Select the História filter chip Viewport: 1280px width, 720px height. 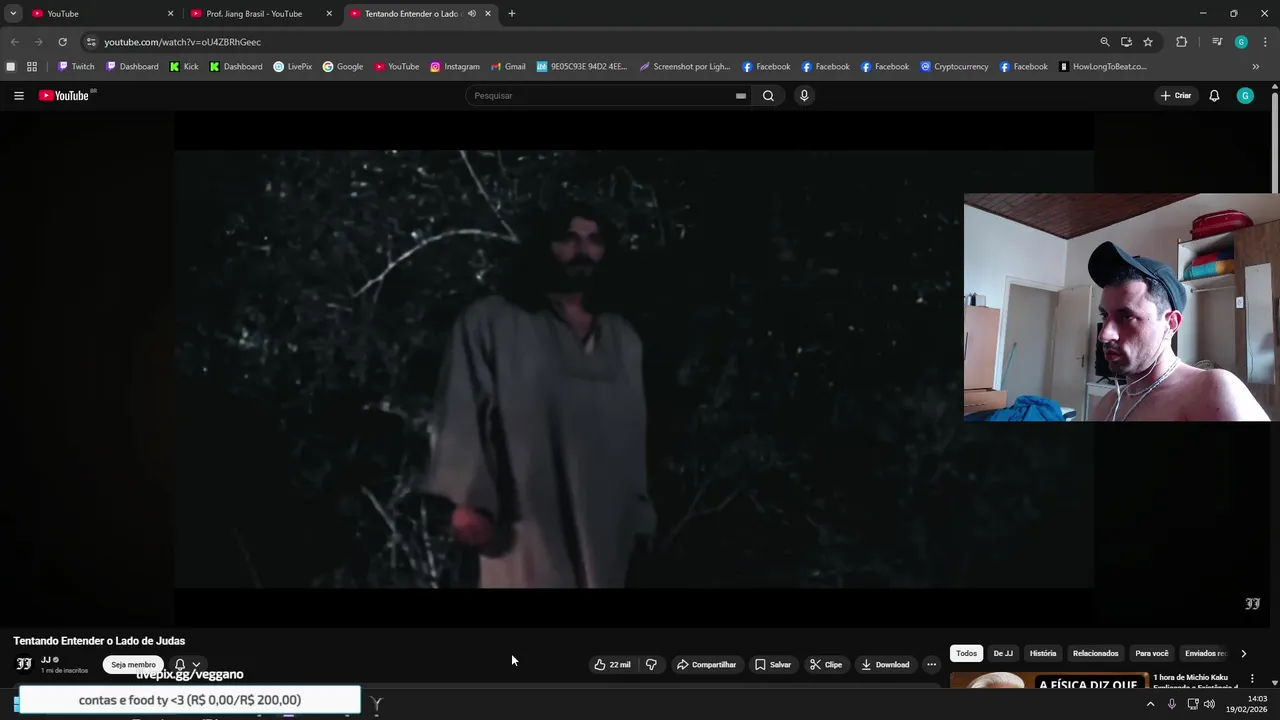[x=1043, y=654]
